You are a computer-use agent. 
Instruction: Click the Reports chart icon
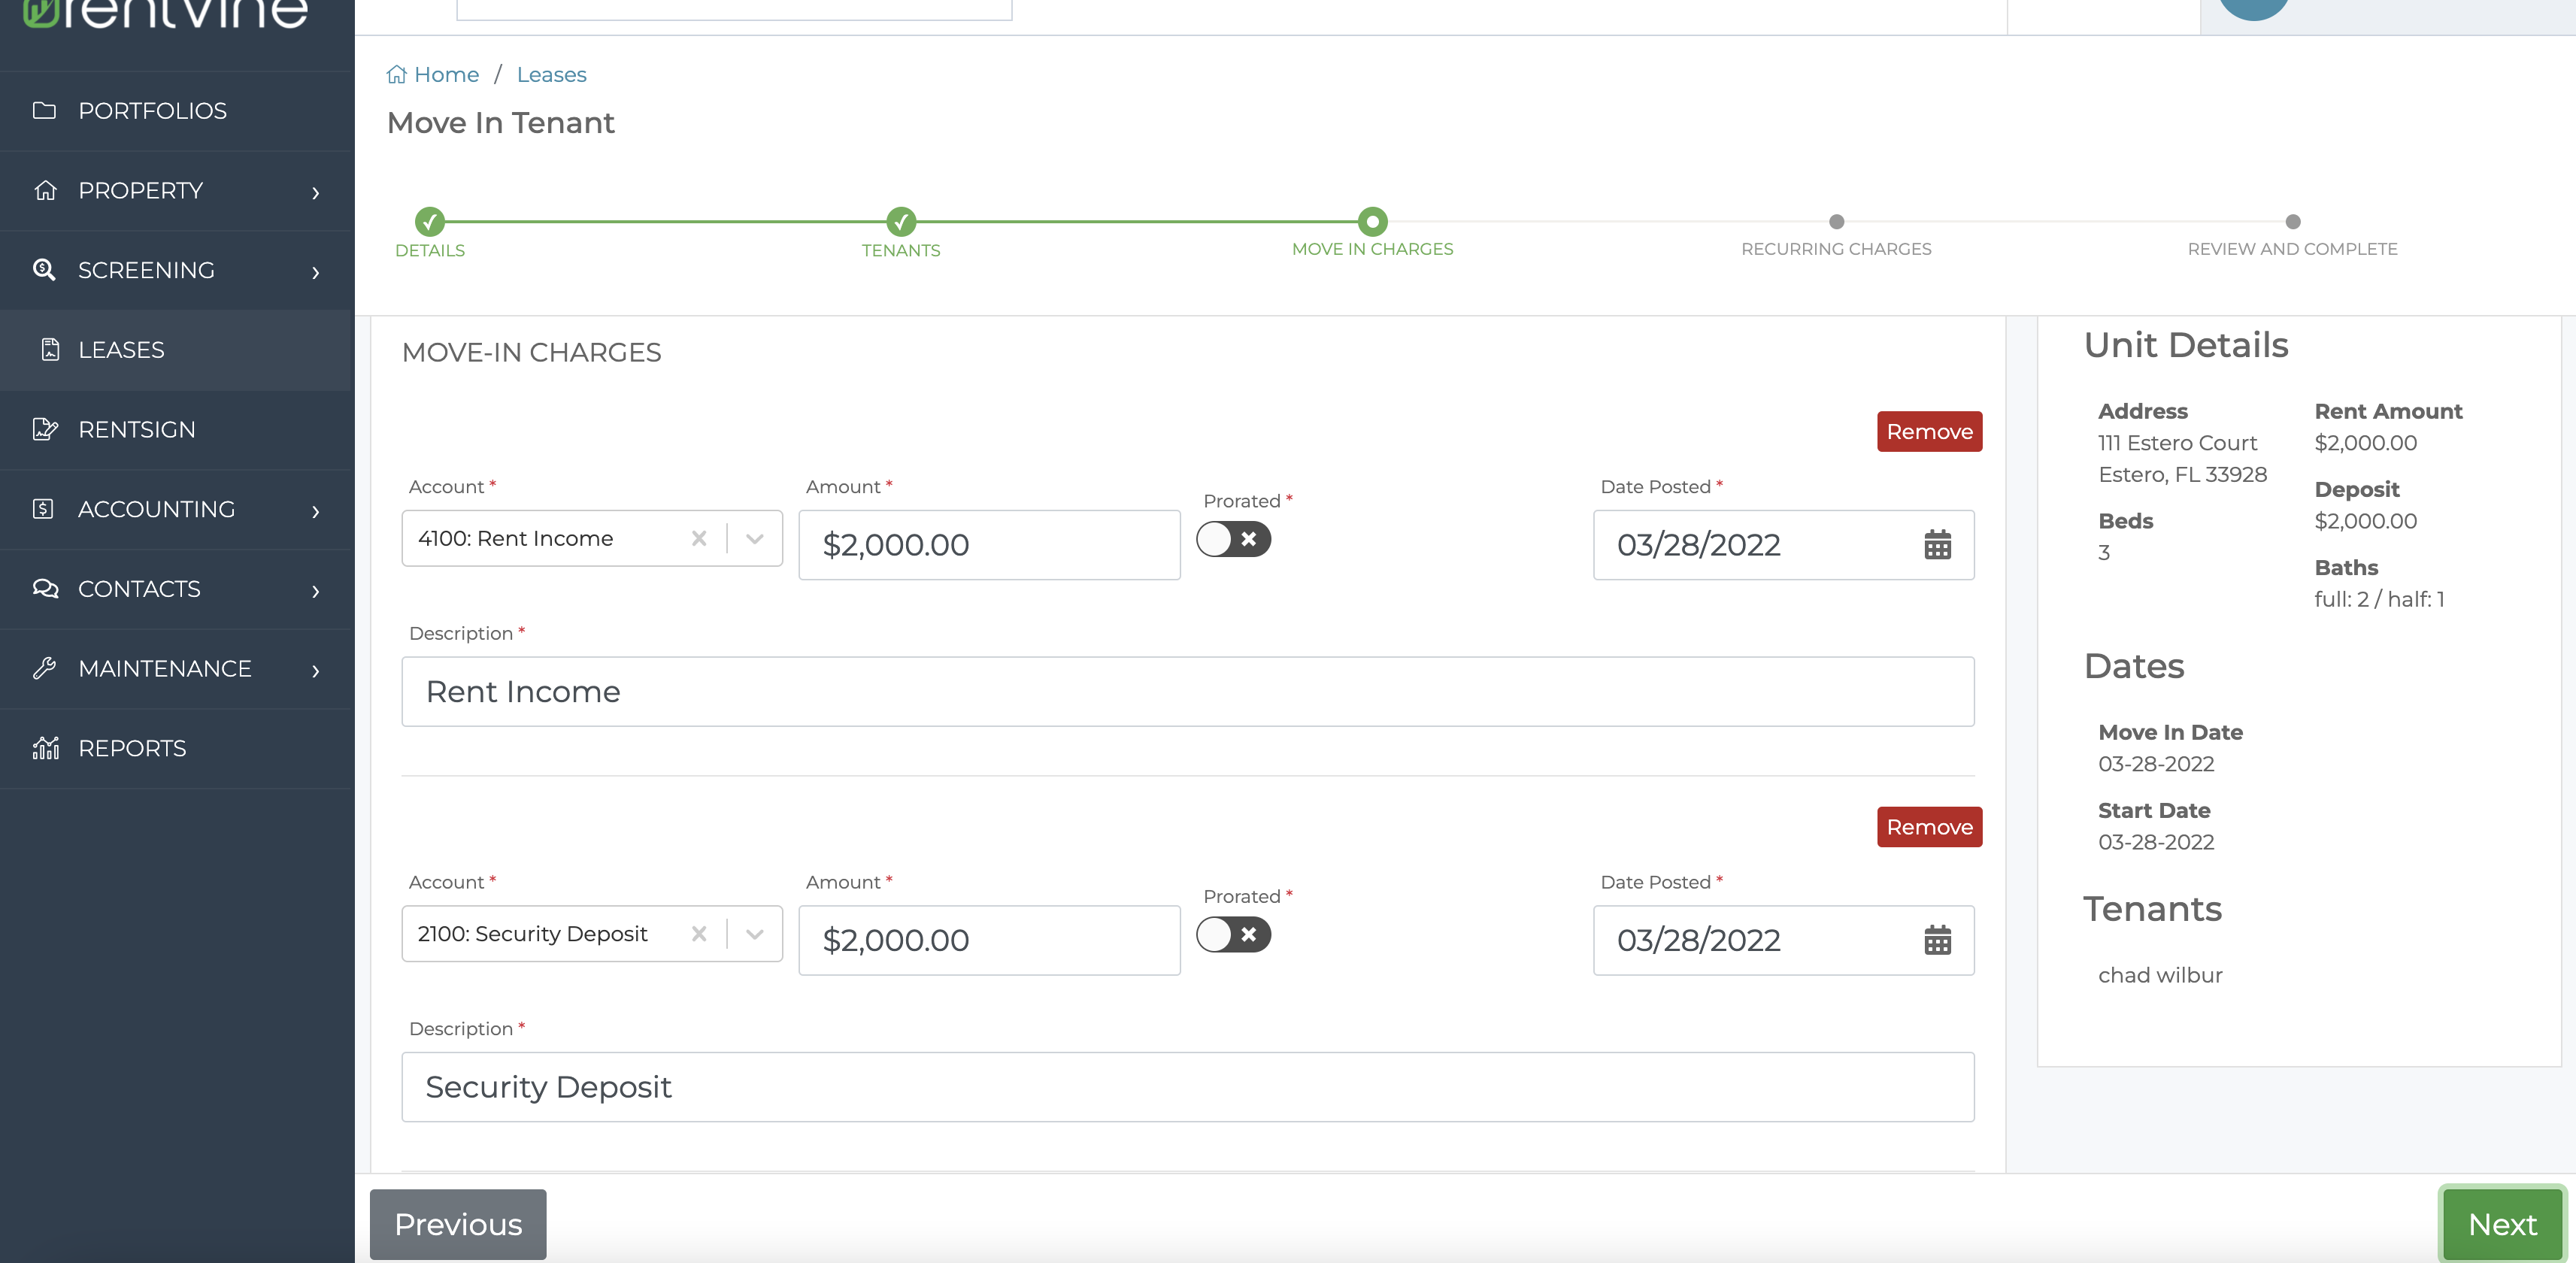[x=45, y=748]
